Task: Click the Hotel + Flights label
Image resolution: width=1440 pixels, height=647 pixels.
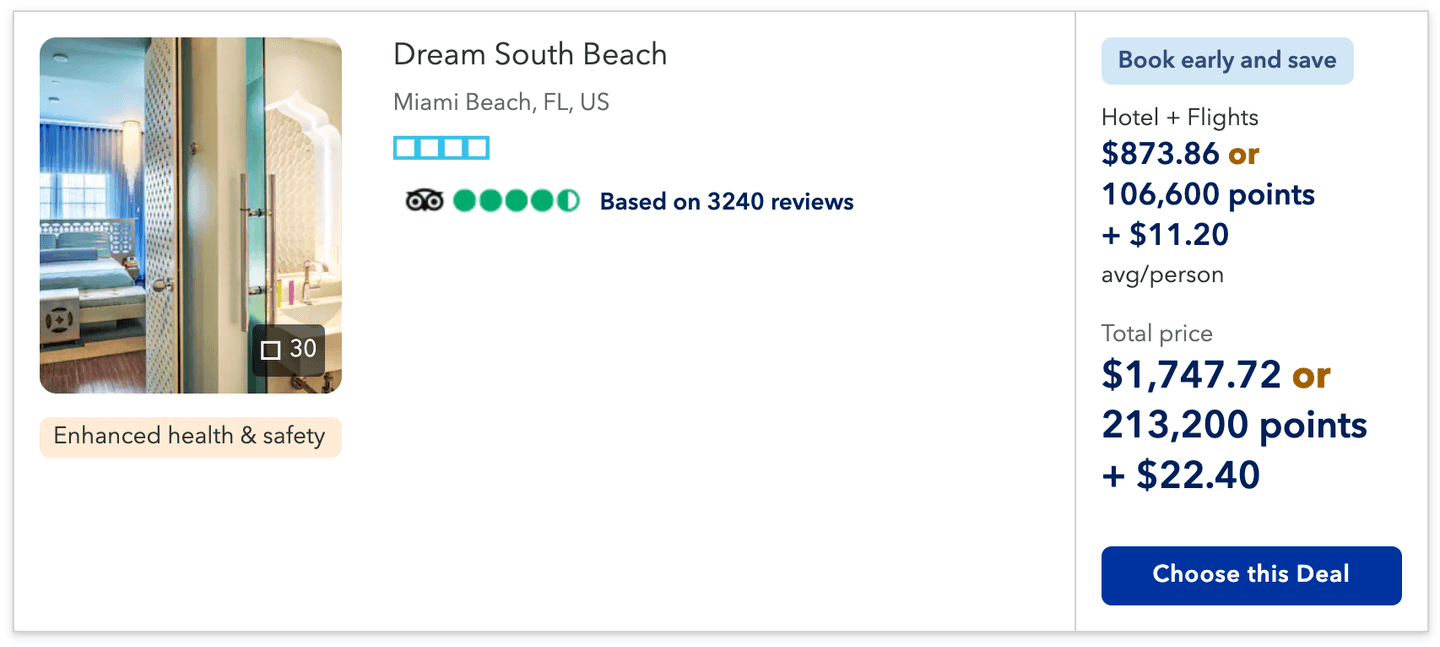Action: (x=1179, y=117)
